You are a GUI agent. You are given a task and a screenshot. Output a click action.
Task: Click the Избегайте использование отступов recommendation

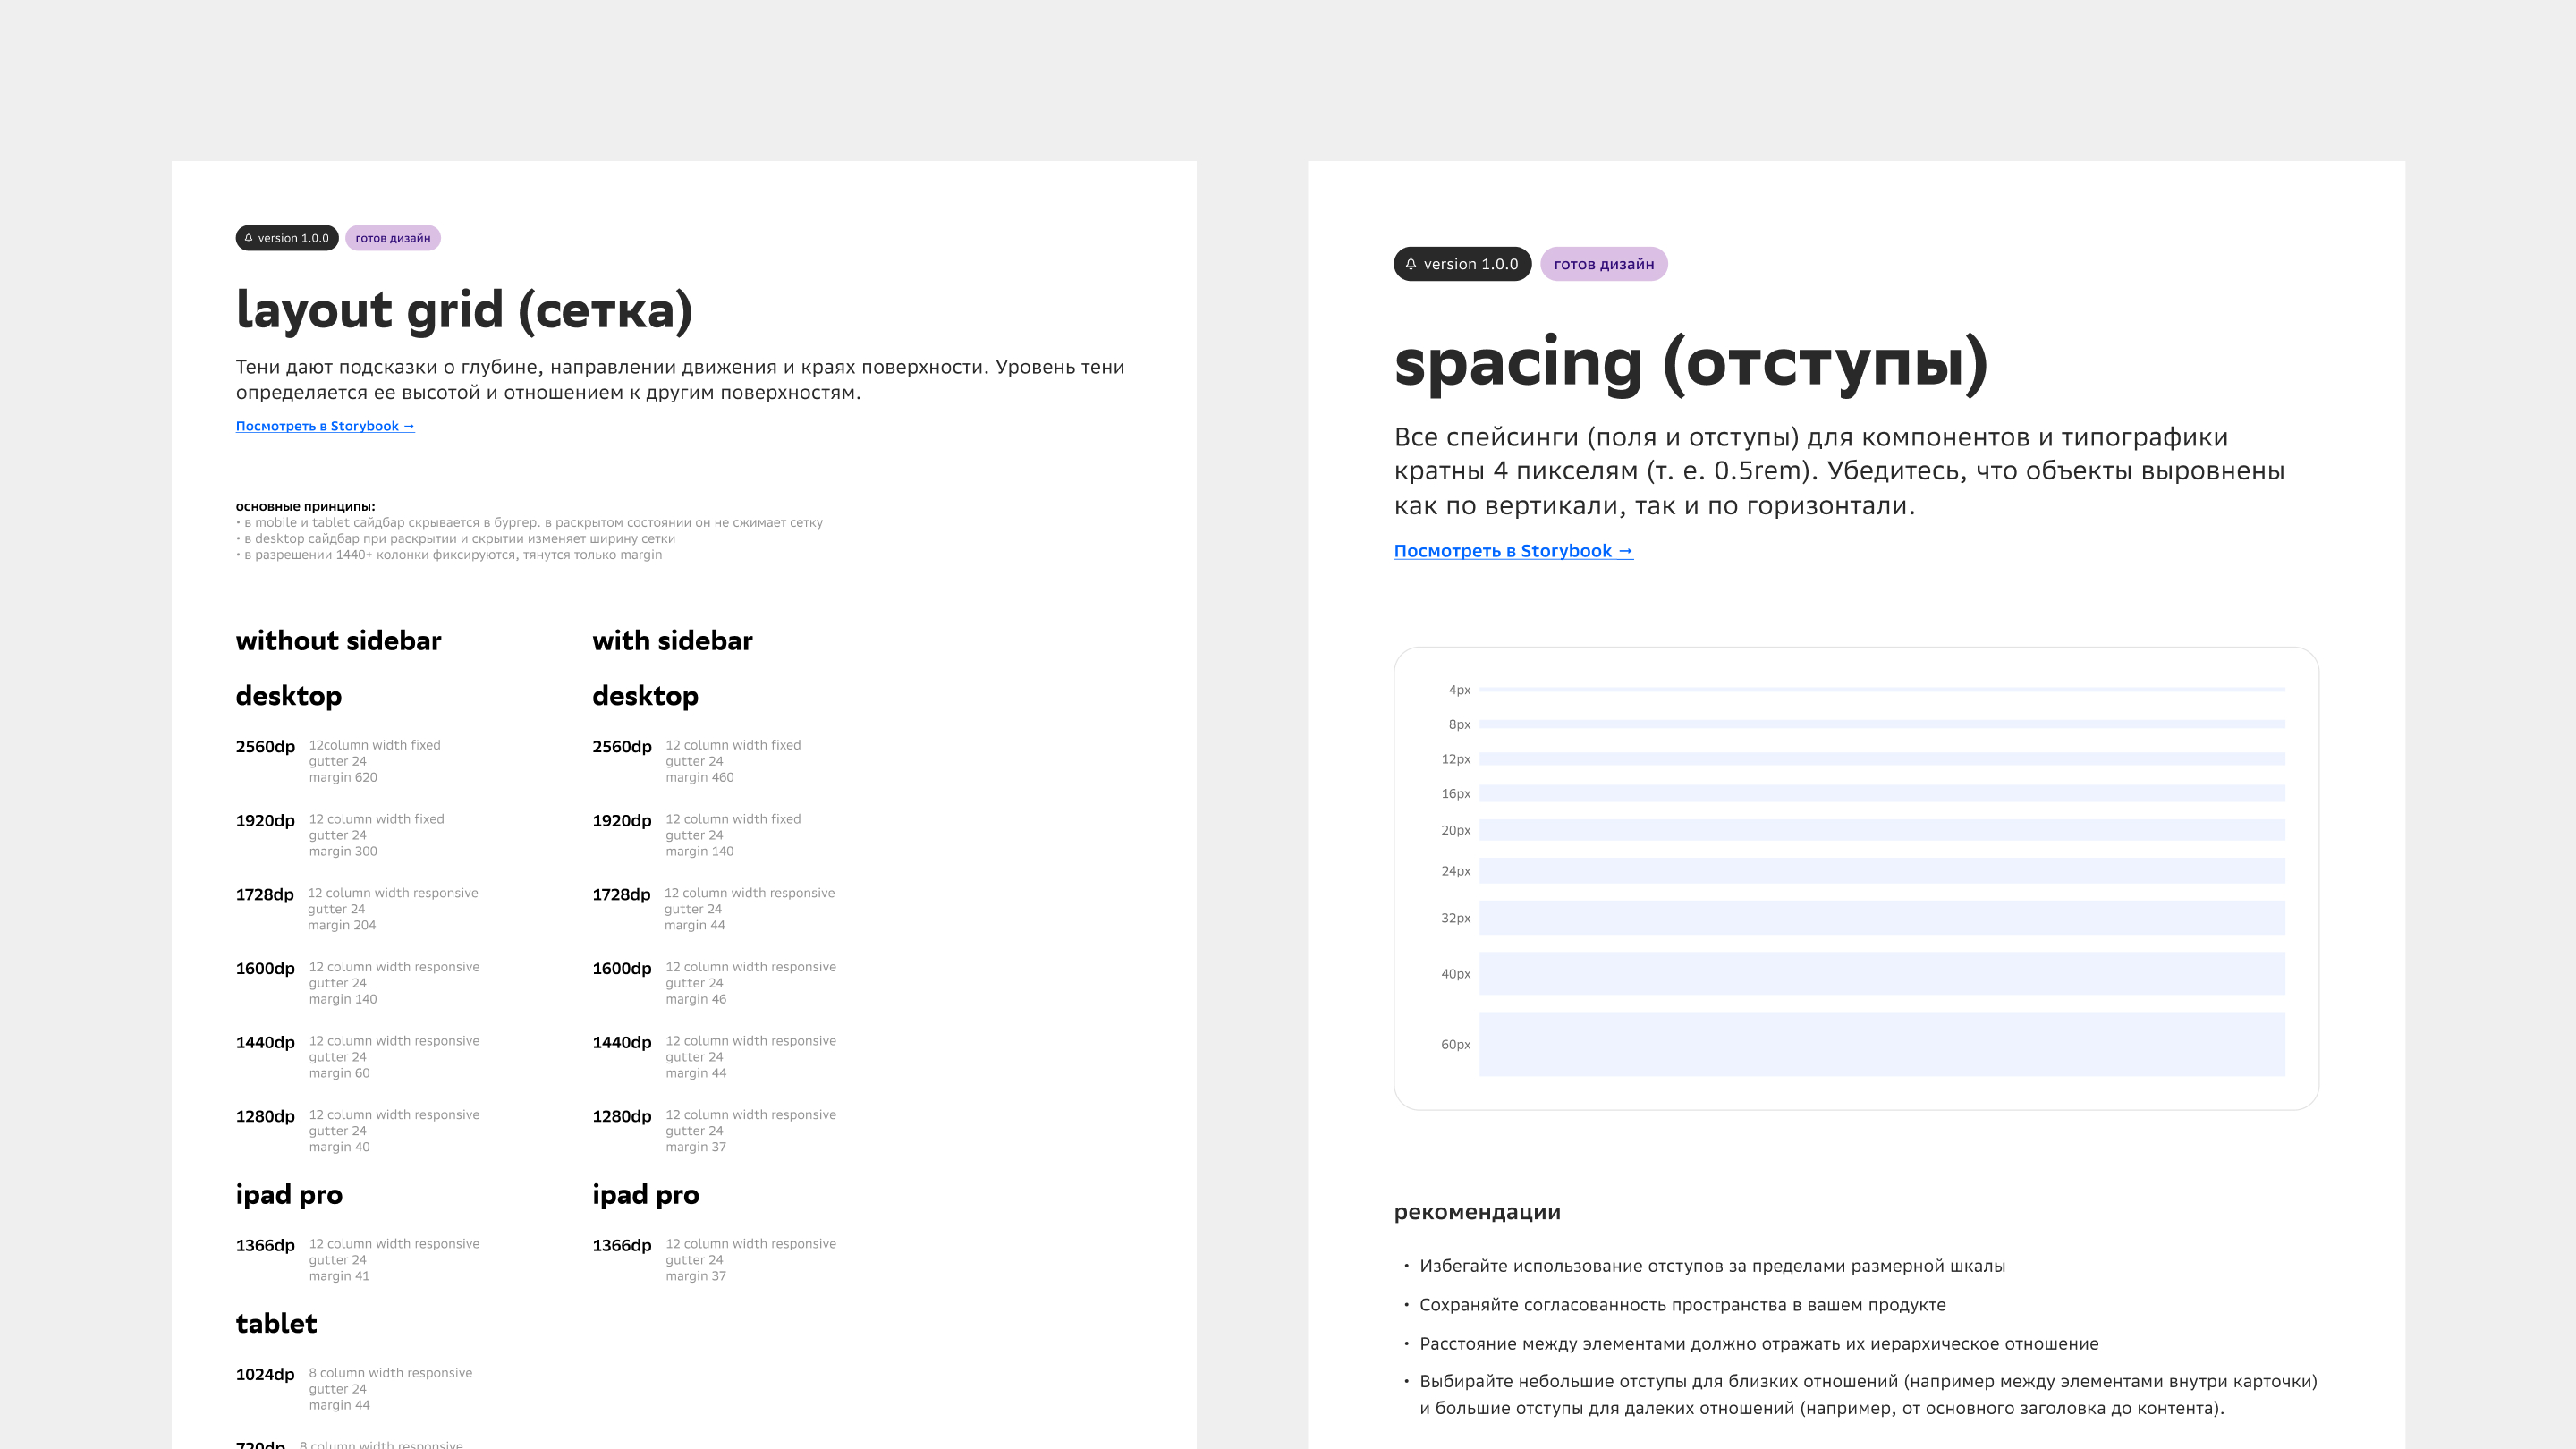(1712, 1267)
